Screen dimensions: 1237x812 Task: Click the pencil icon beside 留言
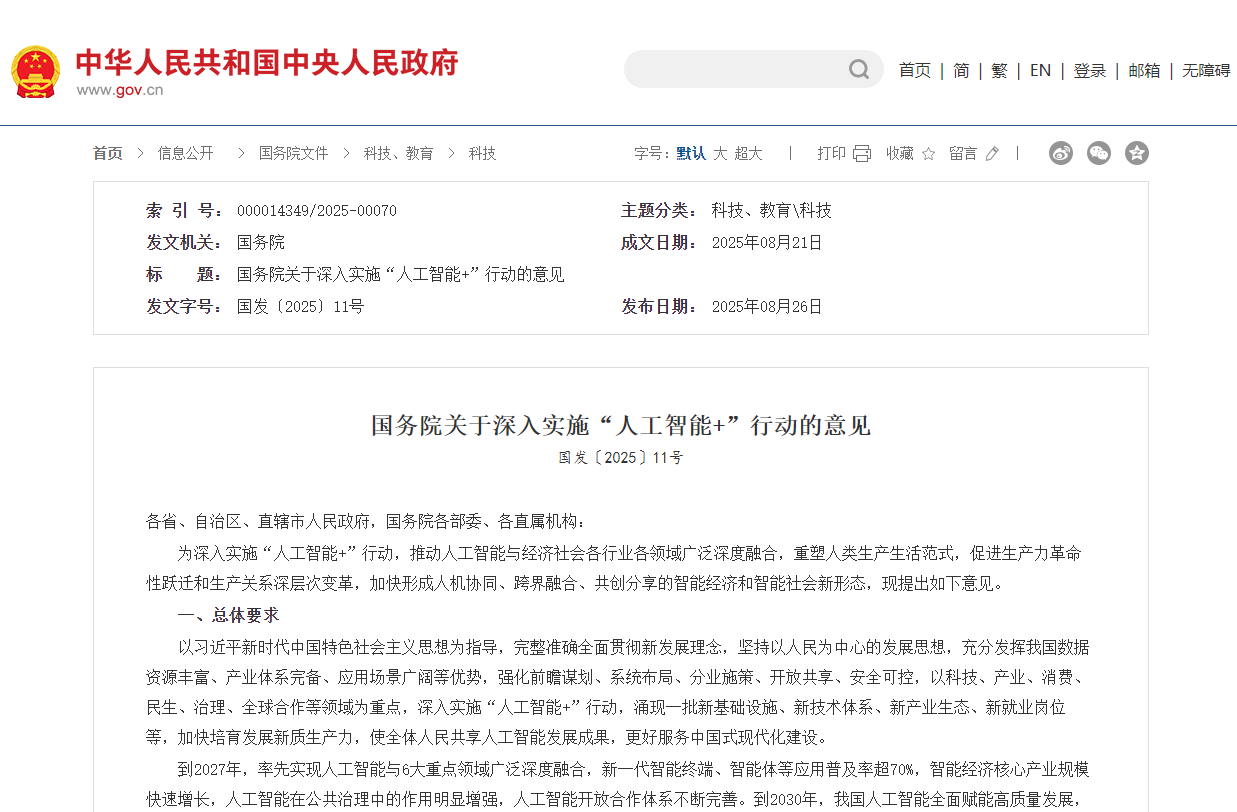coord(991,153)
